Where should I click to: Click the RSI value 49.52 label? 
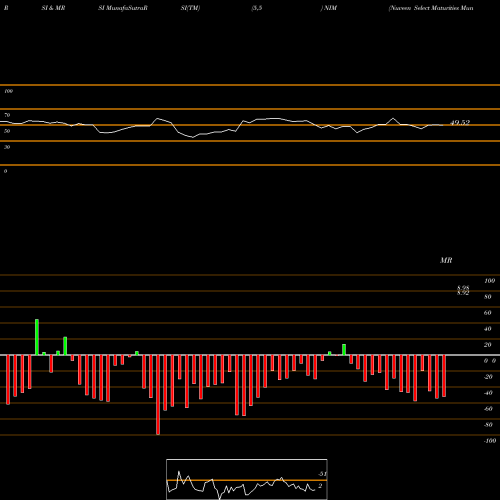460,122
